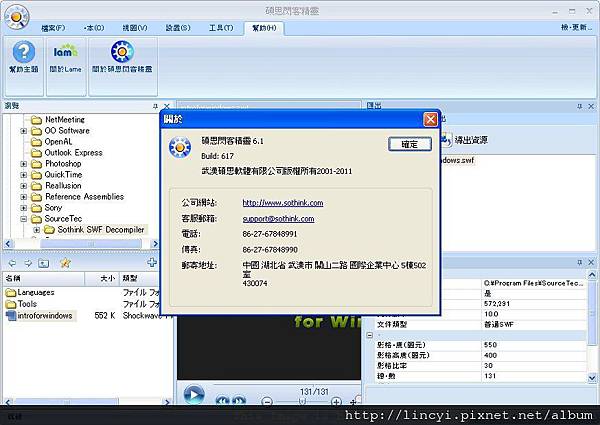The height and width of the screenshot is (425, 600).
Task: Close the browse panel
Action: tap(167, 106)
